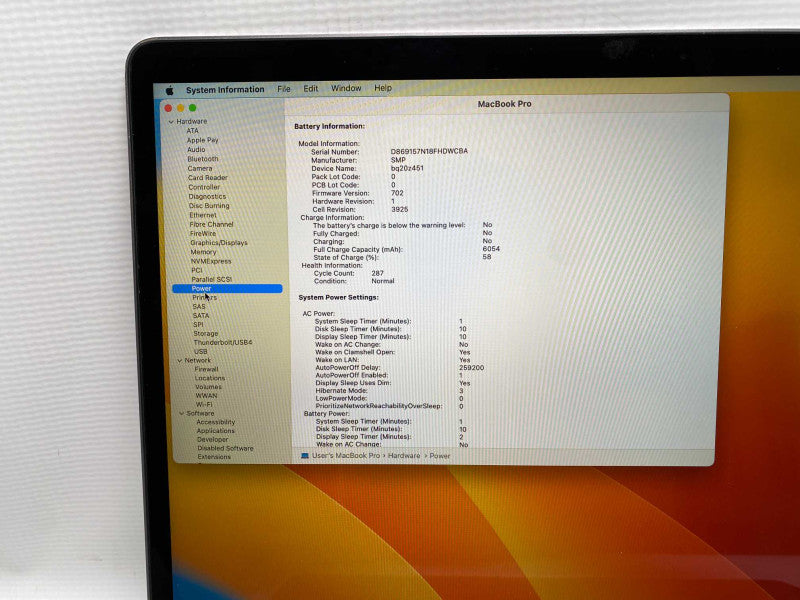Collapse the Software section
Image resolution: width=800 pixels, height=600 pixels.
click(x=181, y=414)
